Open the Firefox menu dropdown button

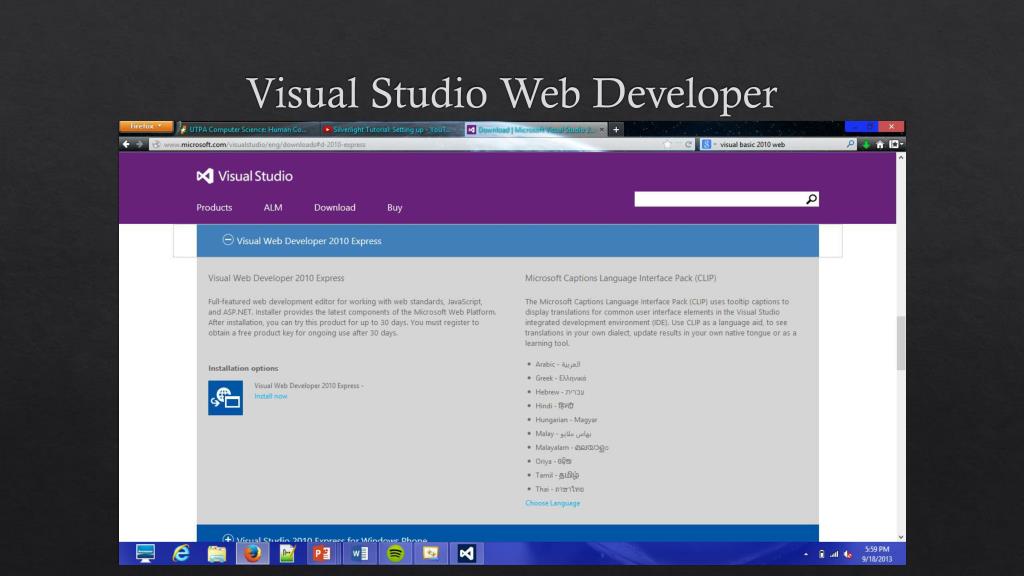tap(146, 127)
